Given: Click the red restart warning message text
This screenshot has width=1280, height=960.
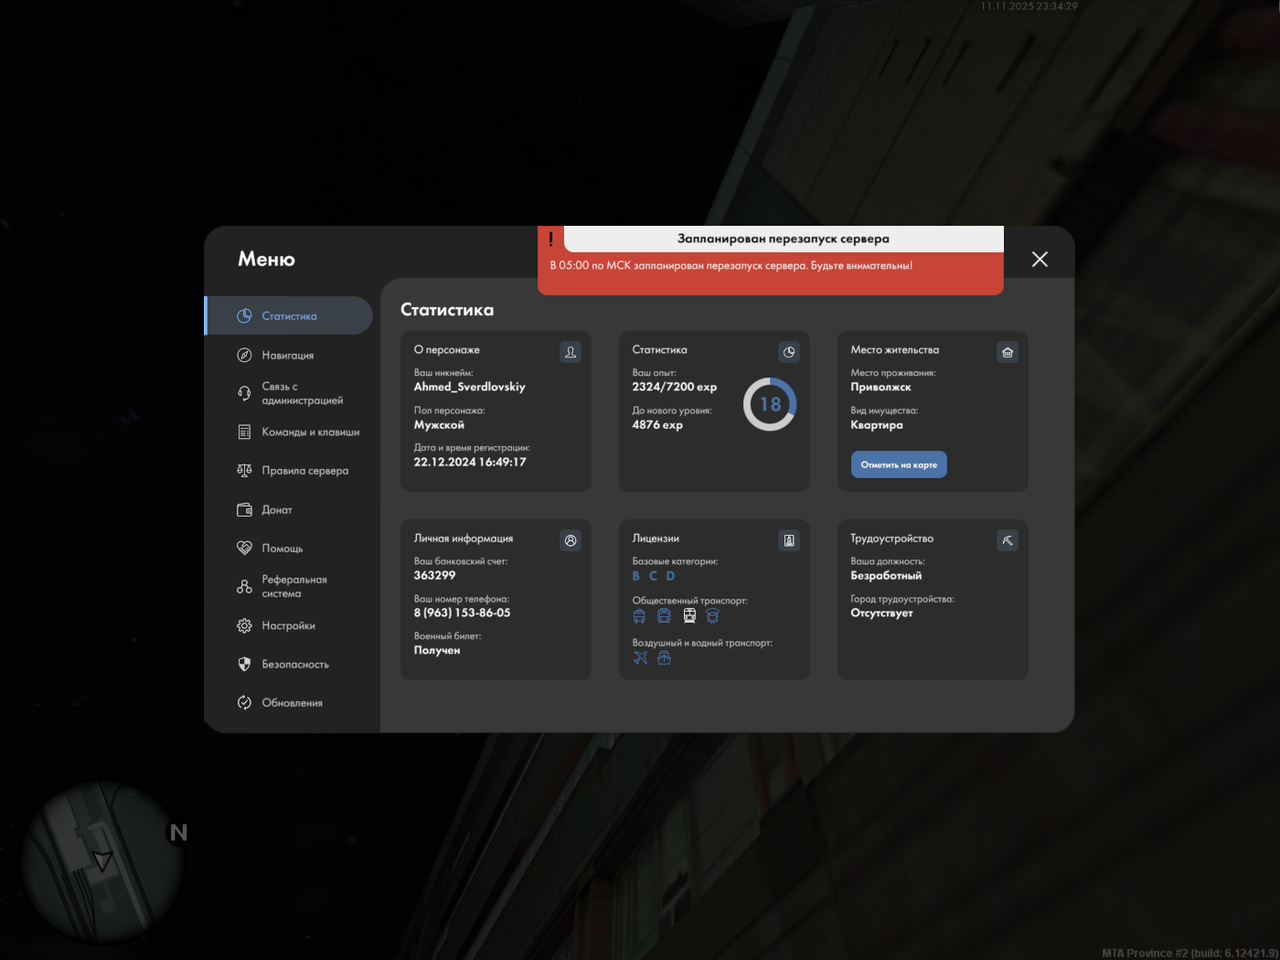Looking at the screenshot, I should pyautogui.click(x=731, y=266).
